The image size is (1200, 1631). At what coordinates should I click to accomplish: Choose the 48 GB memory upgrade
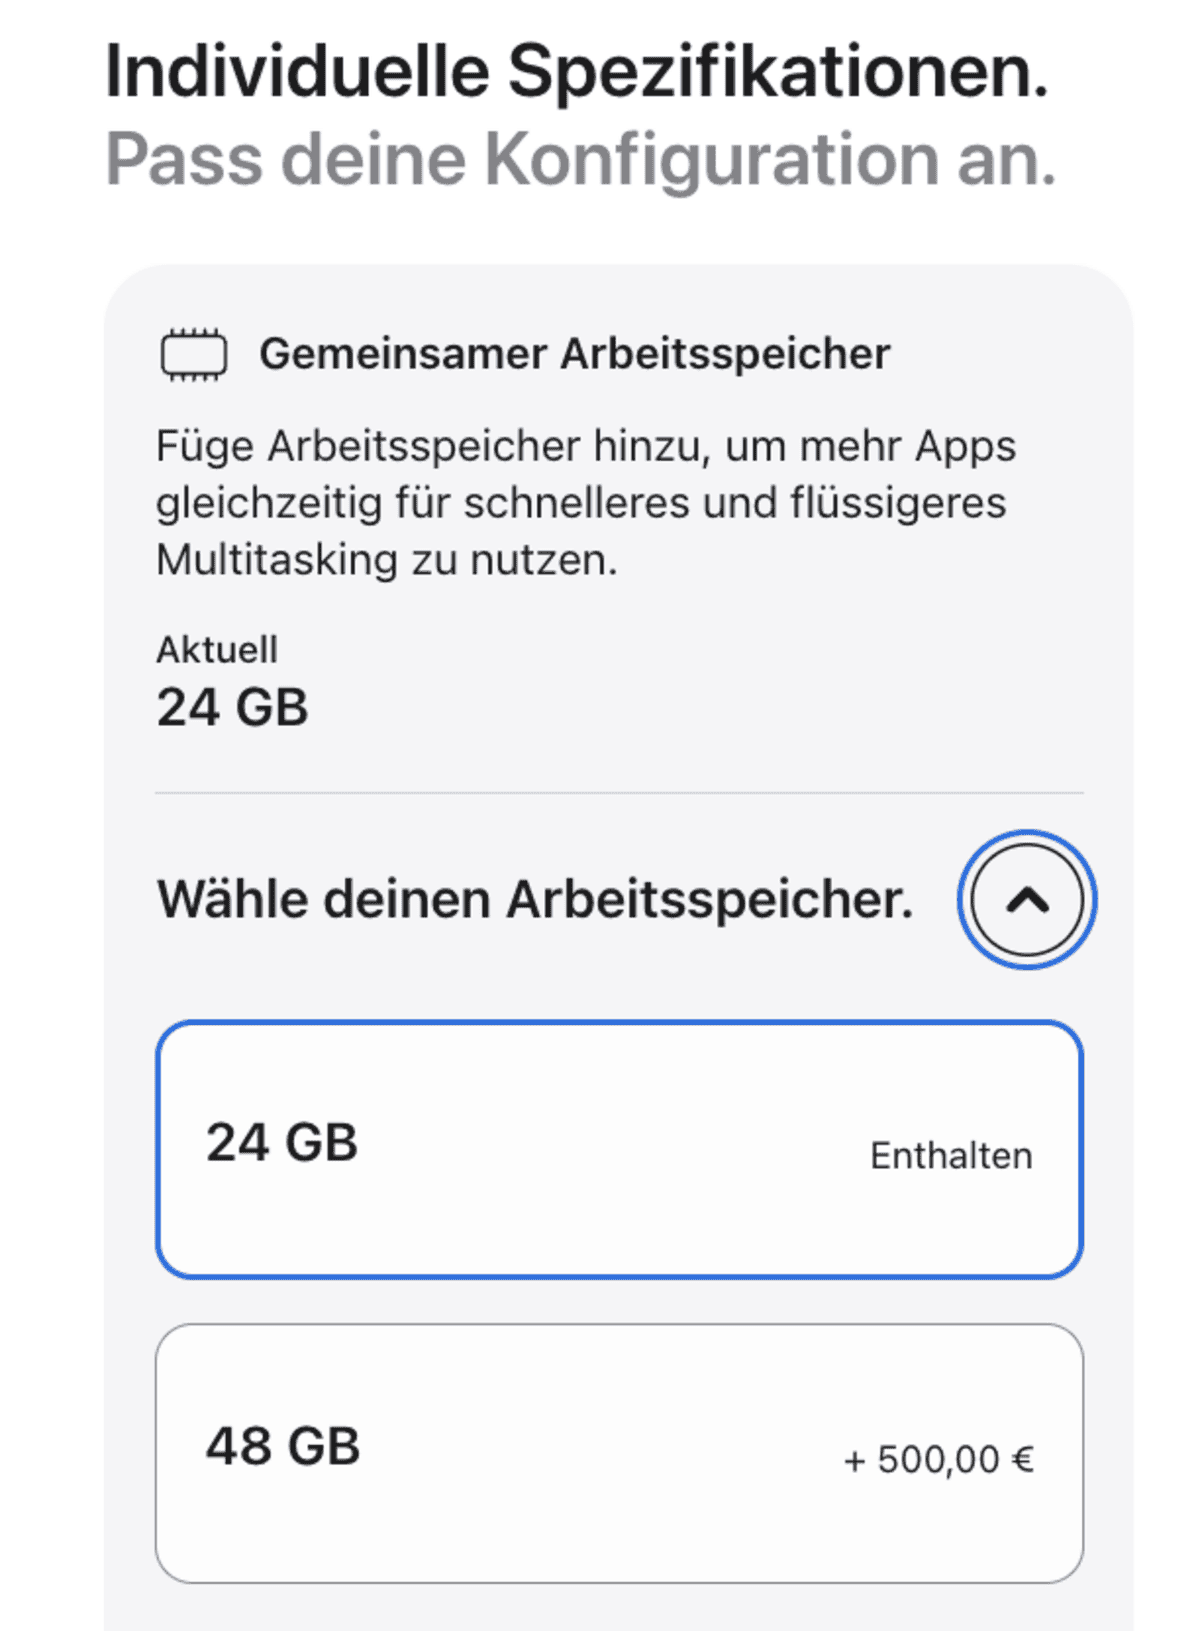pos(619,1453)
